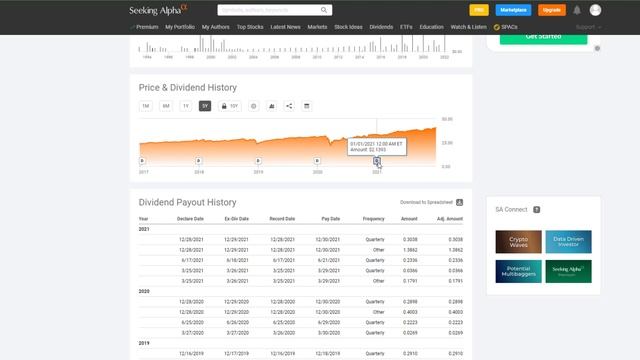Select the locked 10Y chart range
640x360 pixels.
click(x=230, y=106)
